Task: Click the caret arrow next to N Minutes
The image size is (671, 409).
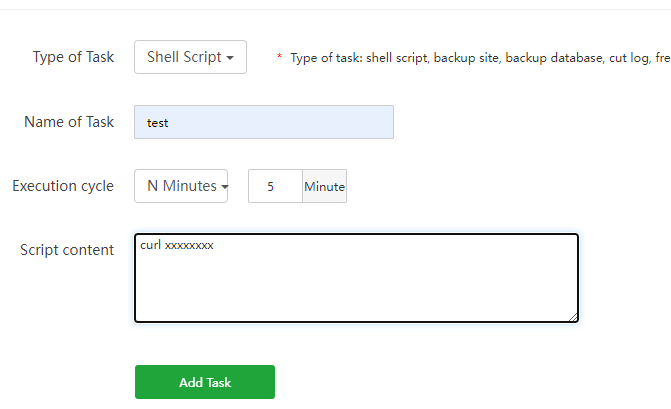Action: tap(224, 187)
